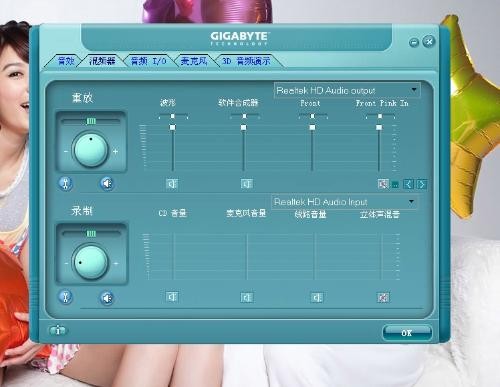Click the 录制 section label
The width and height of the screenshot is (500, 387).
pyautogui.click(x=82, y=211)
